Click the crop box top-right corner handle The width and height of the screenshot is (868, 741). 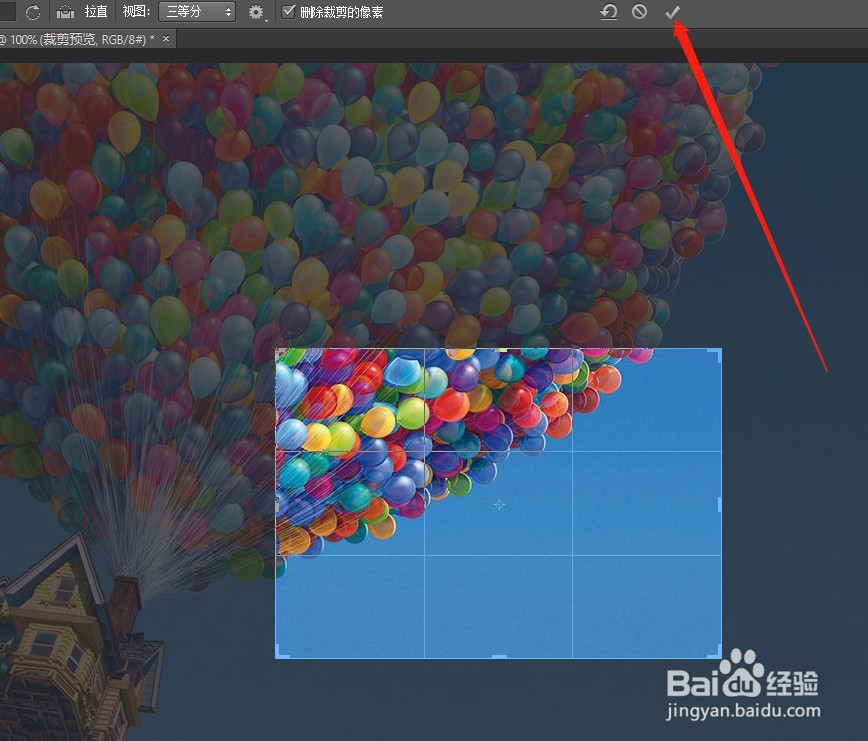pos(715,355)
